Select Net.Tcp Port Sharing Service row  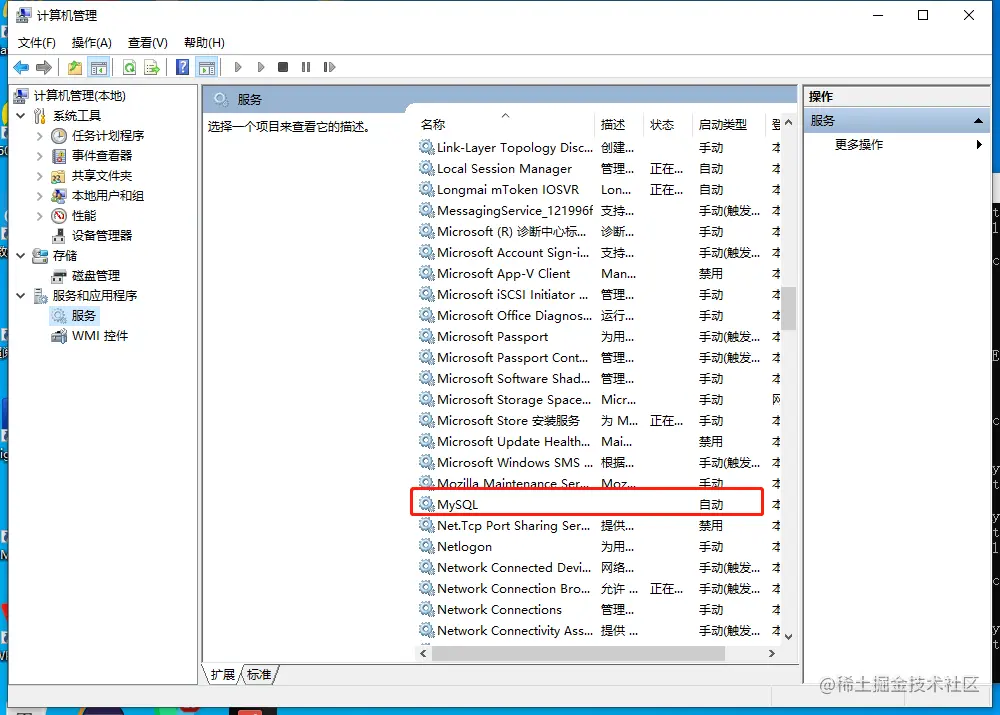(x=598, y=525)
